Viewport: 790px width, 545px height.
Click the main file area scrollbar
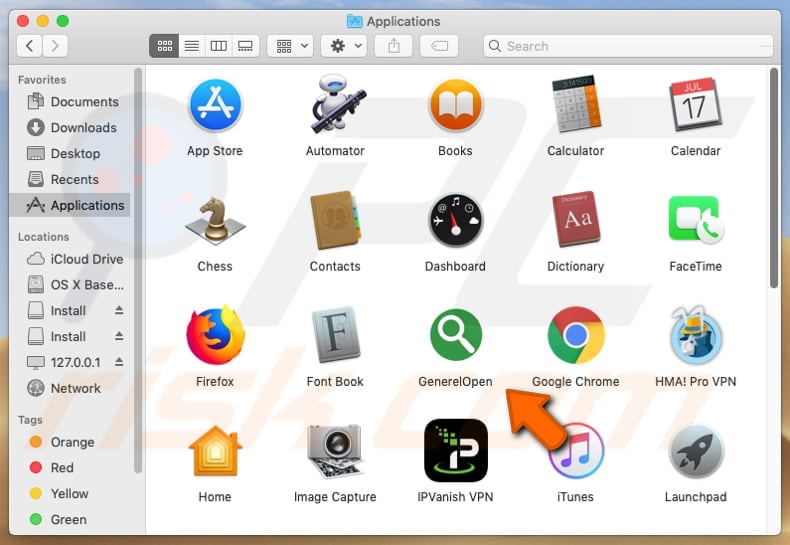(x=774, y=178)
